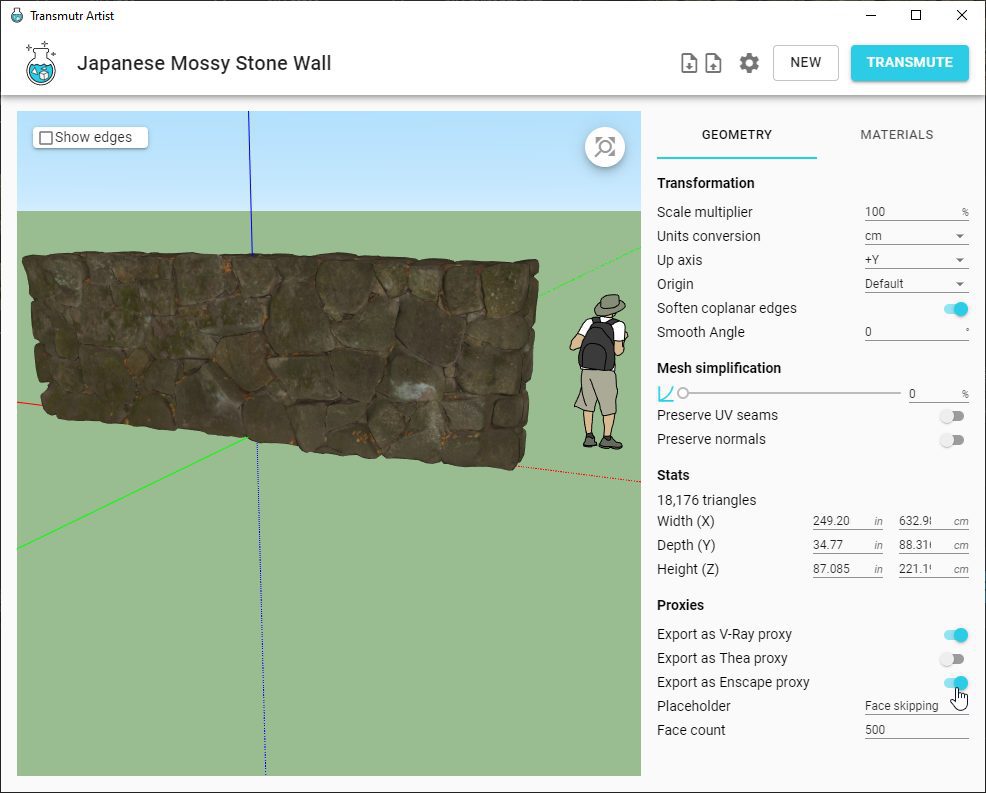Toggle Soften coplanar edges off

(x=955, y=309)
